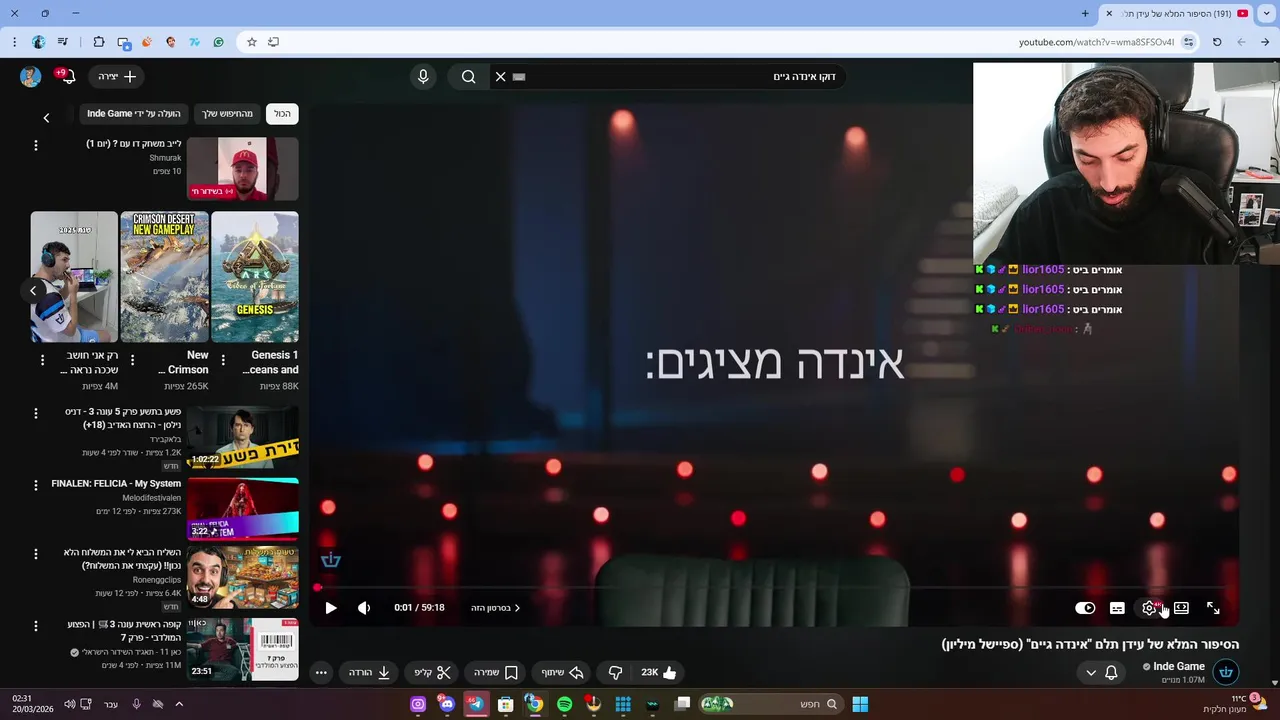Open the Inde Game channel name
Viewport: 1280px width, 720px height.
point(1178,666)
